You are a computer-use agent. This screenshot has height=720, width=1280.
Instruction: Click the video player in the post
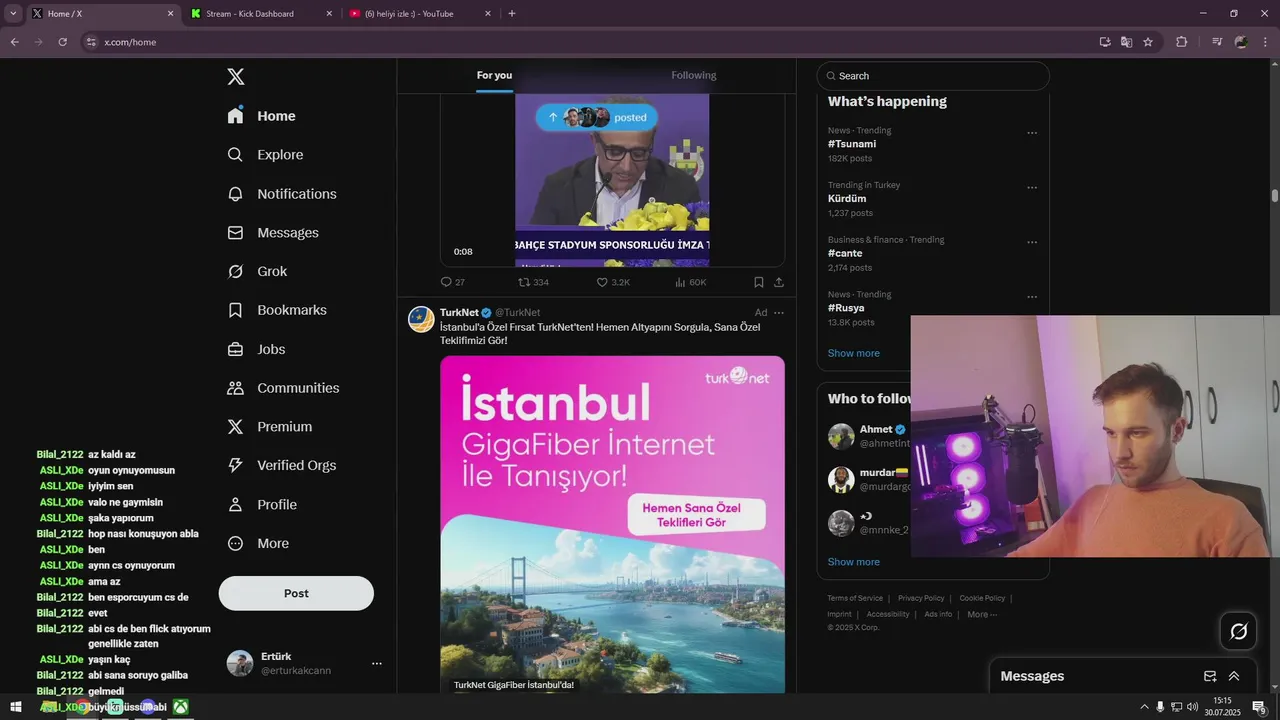[612, 180]
